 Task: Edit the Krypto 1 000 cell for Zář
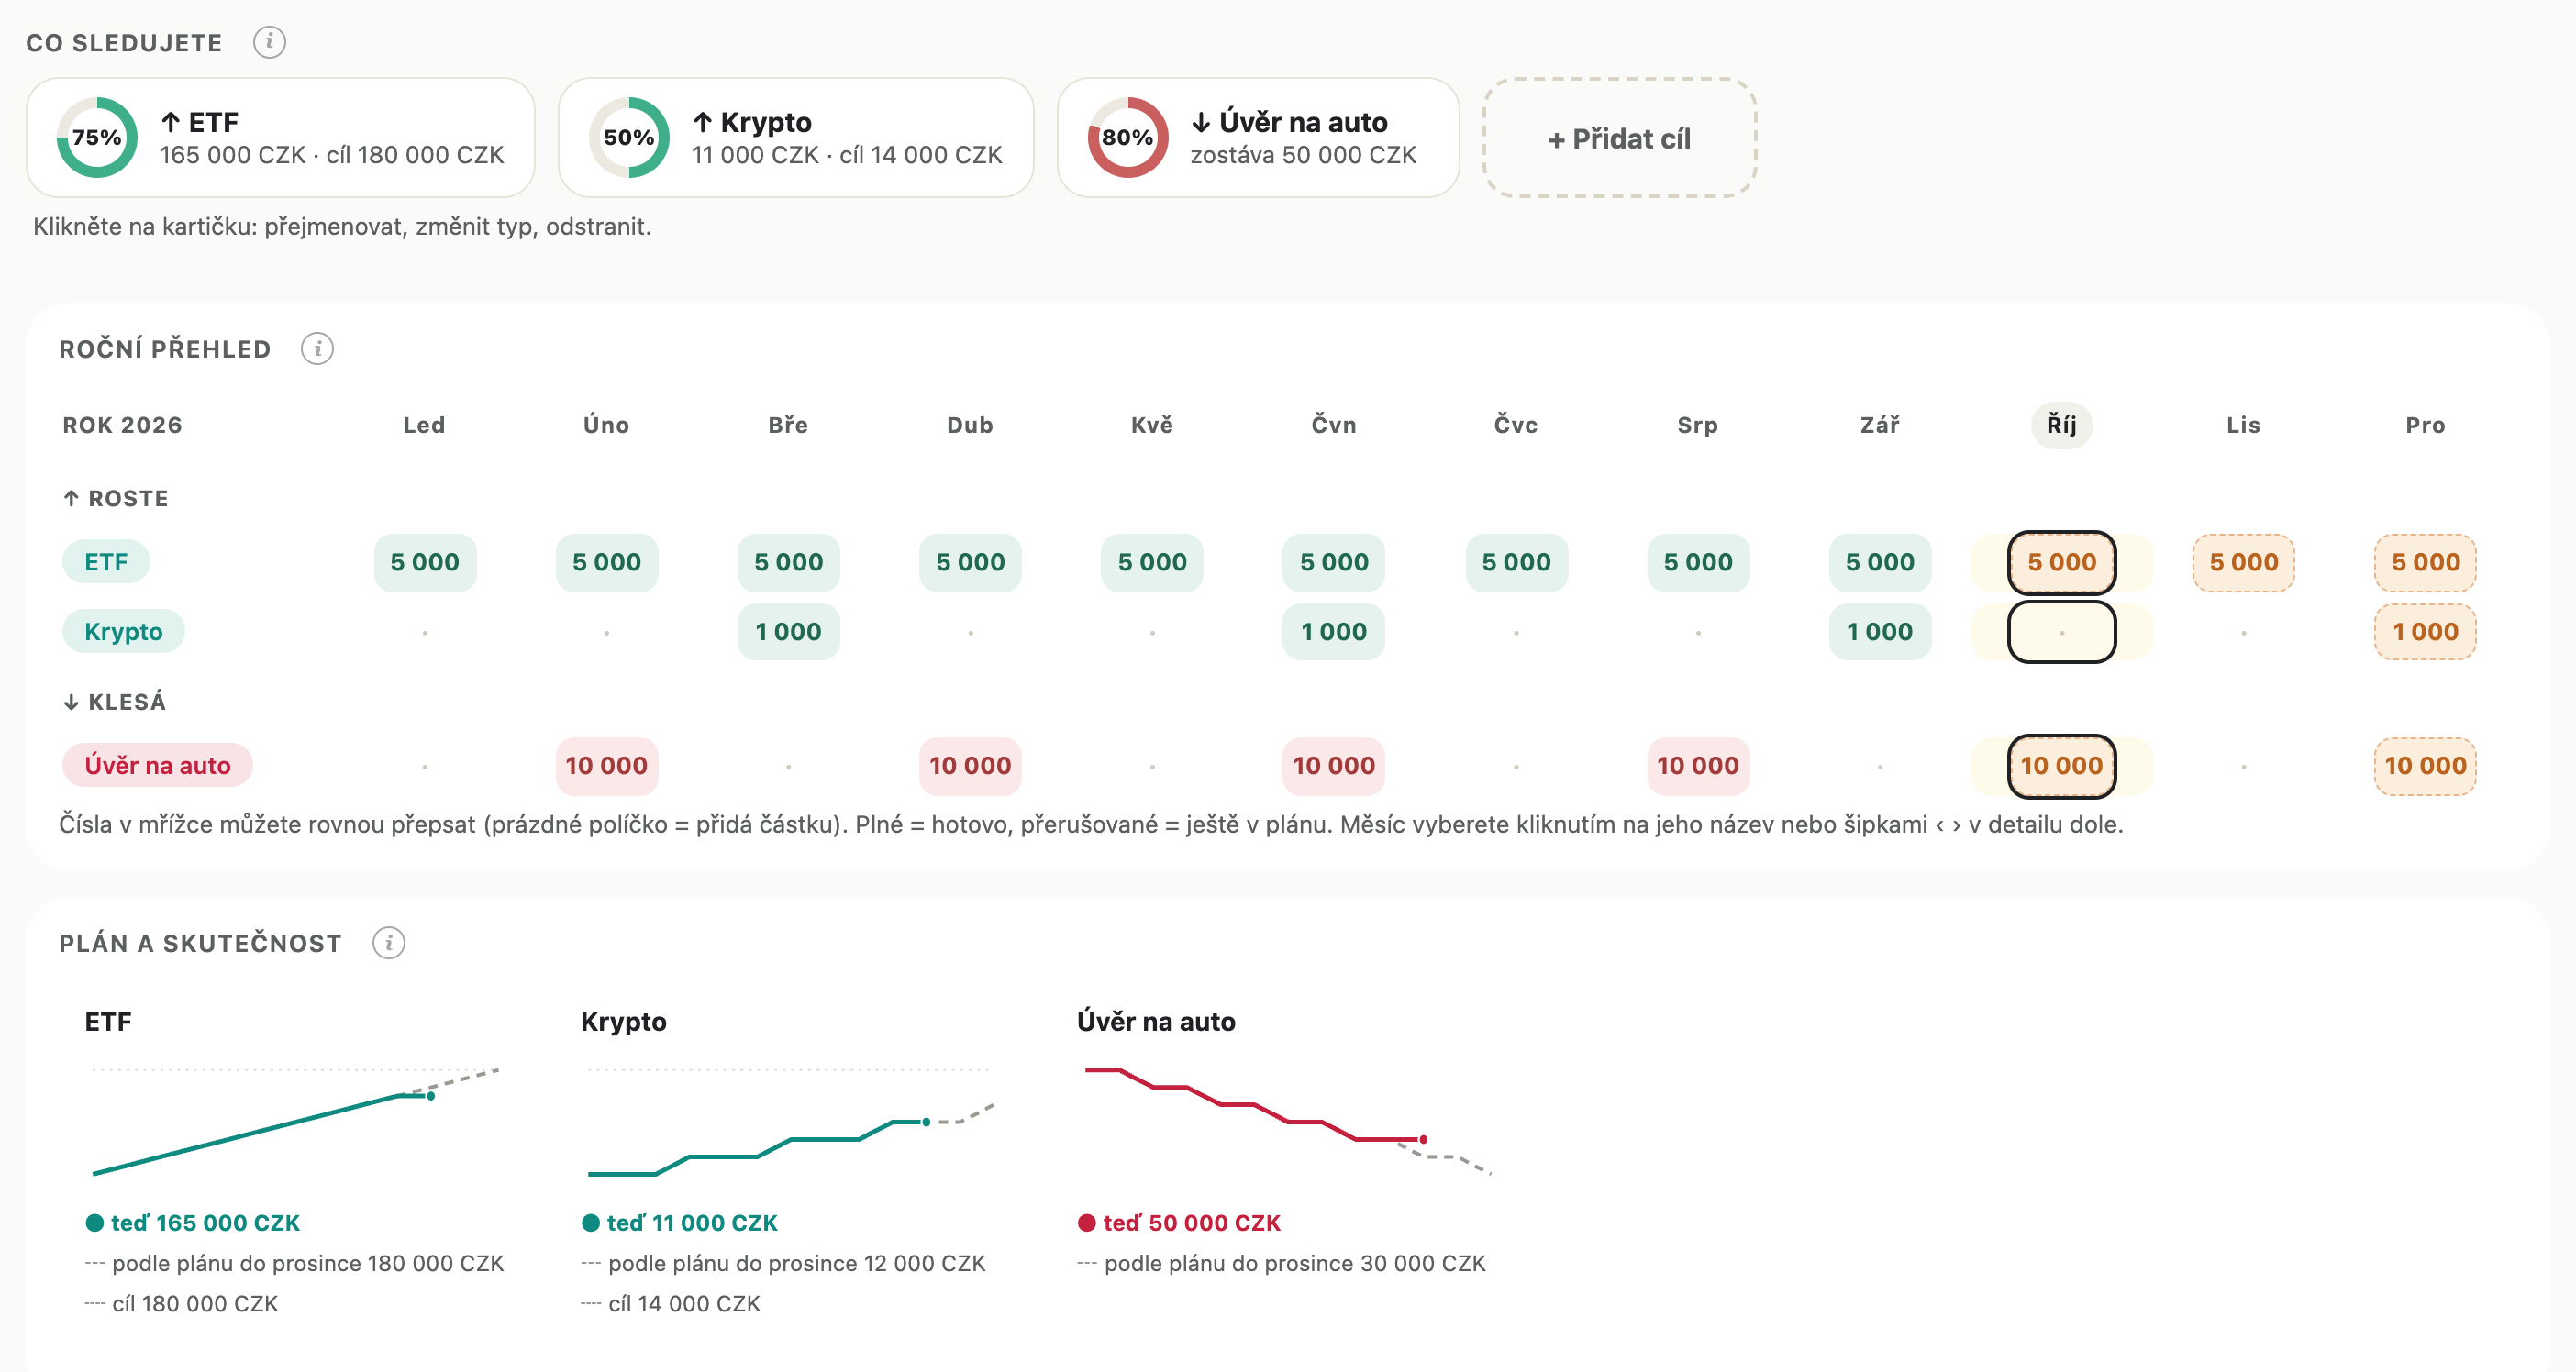(1880, 632)
